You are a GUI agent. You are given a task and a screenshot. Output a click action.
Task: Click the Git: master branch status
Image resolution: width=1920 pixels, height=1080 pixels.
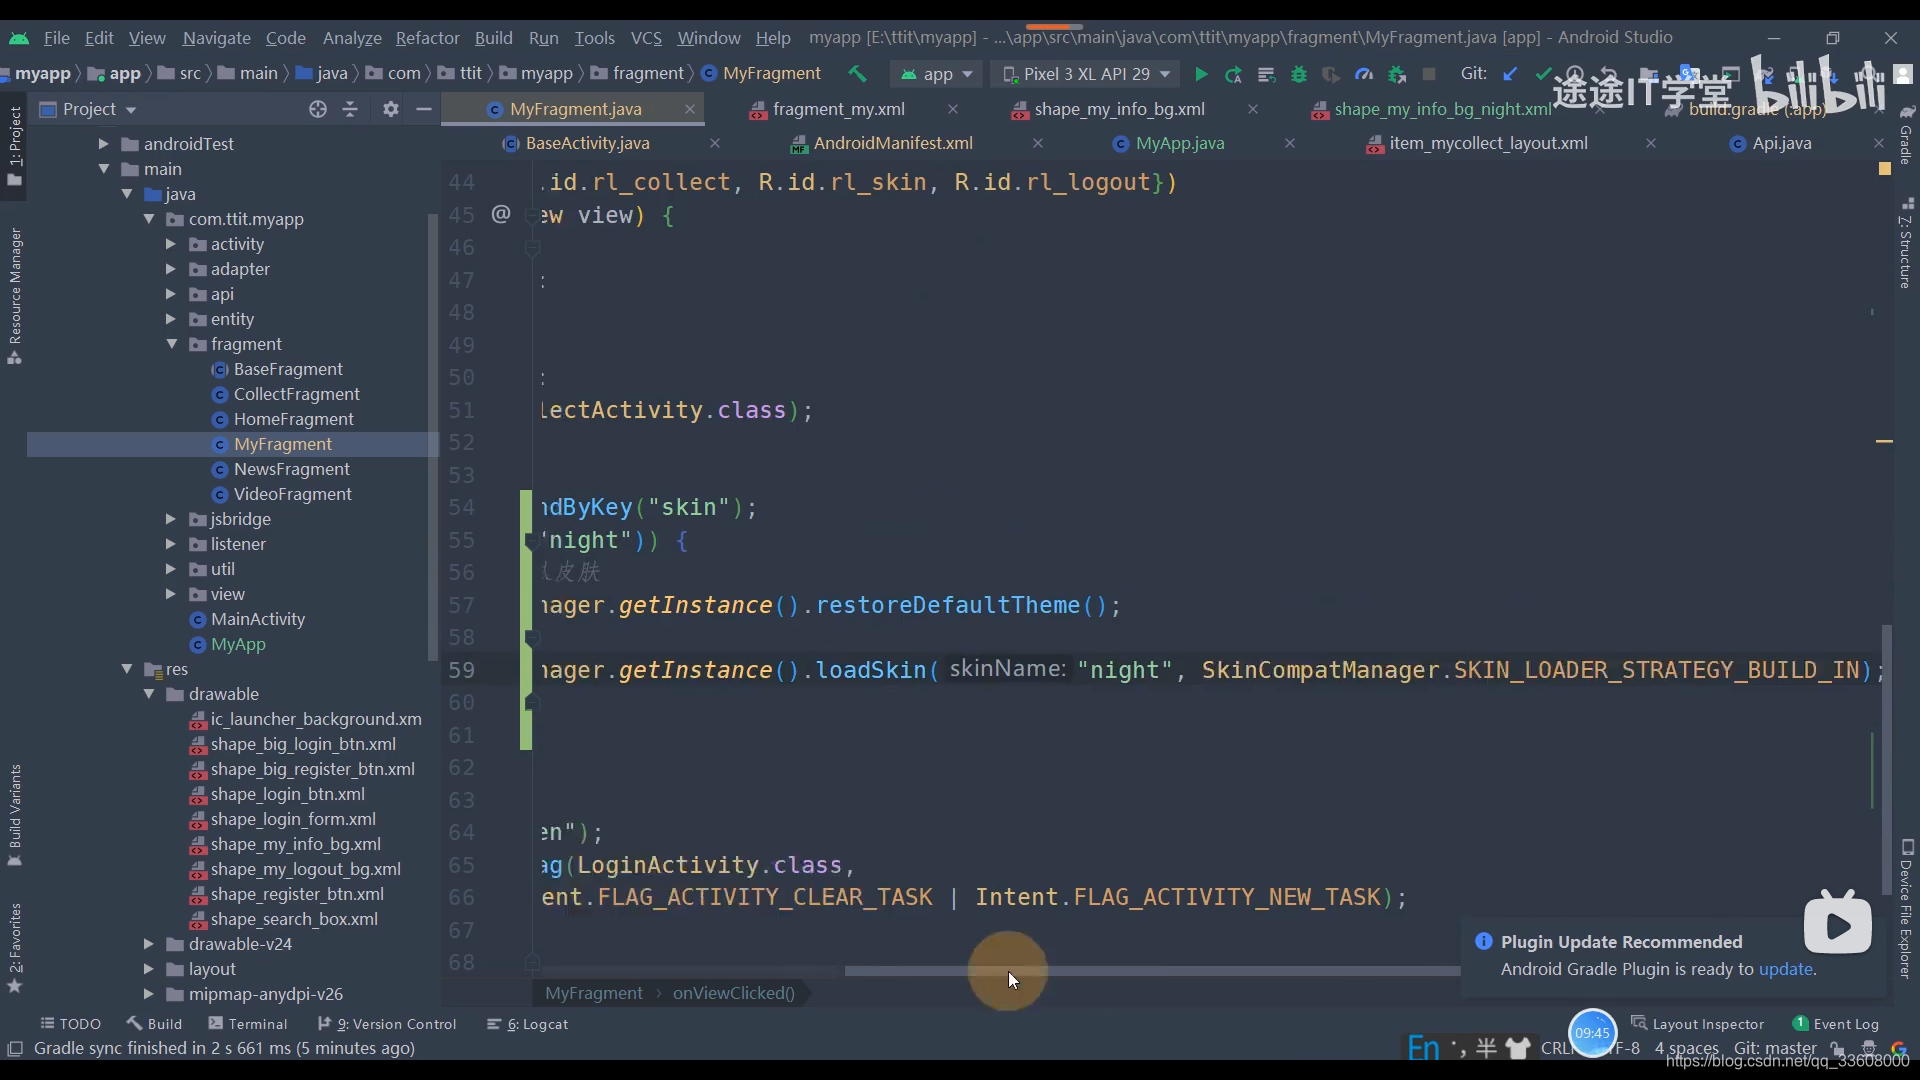tap(1775, 1048)
